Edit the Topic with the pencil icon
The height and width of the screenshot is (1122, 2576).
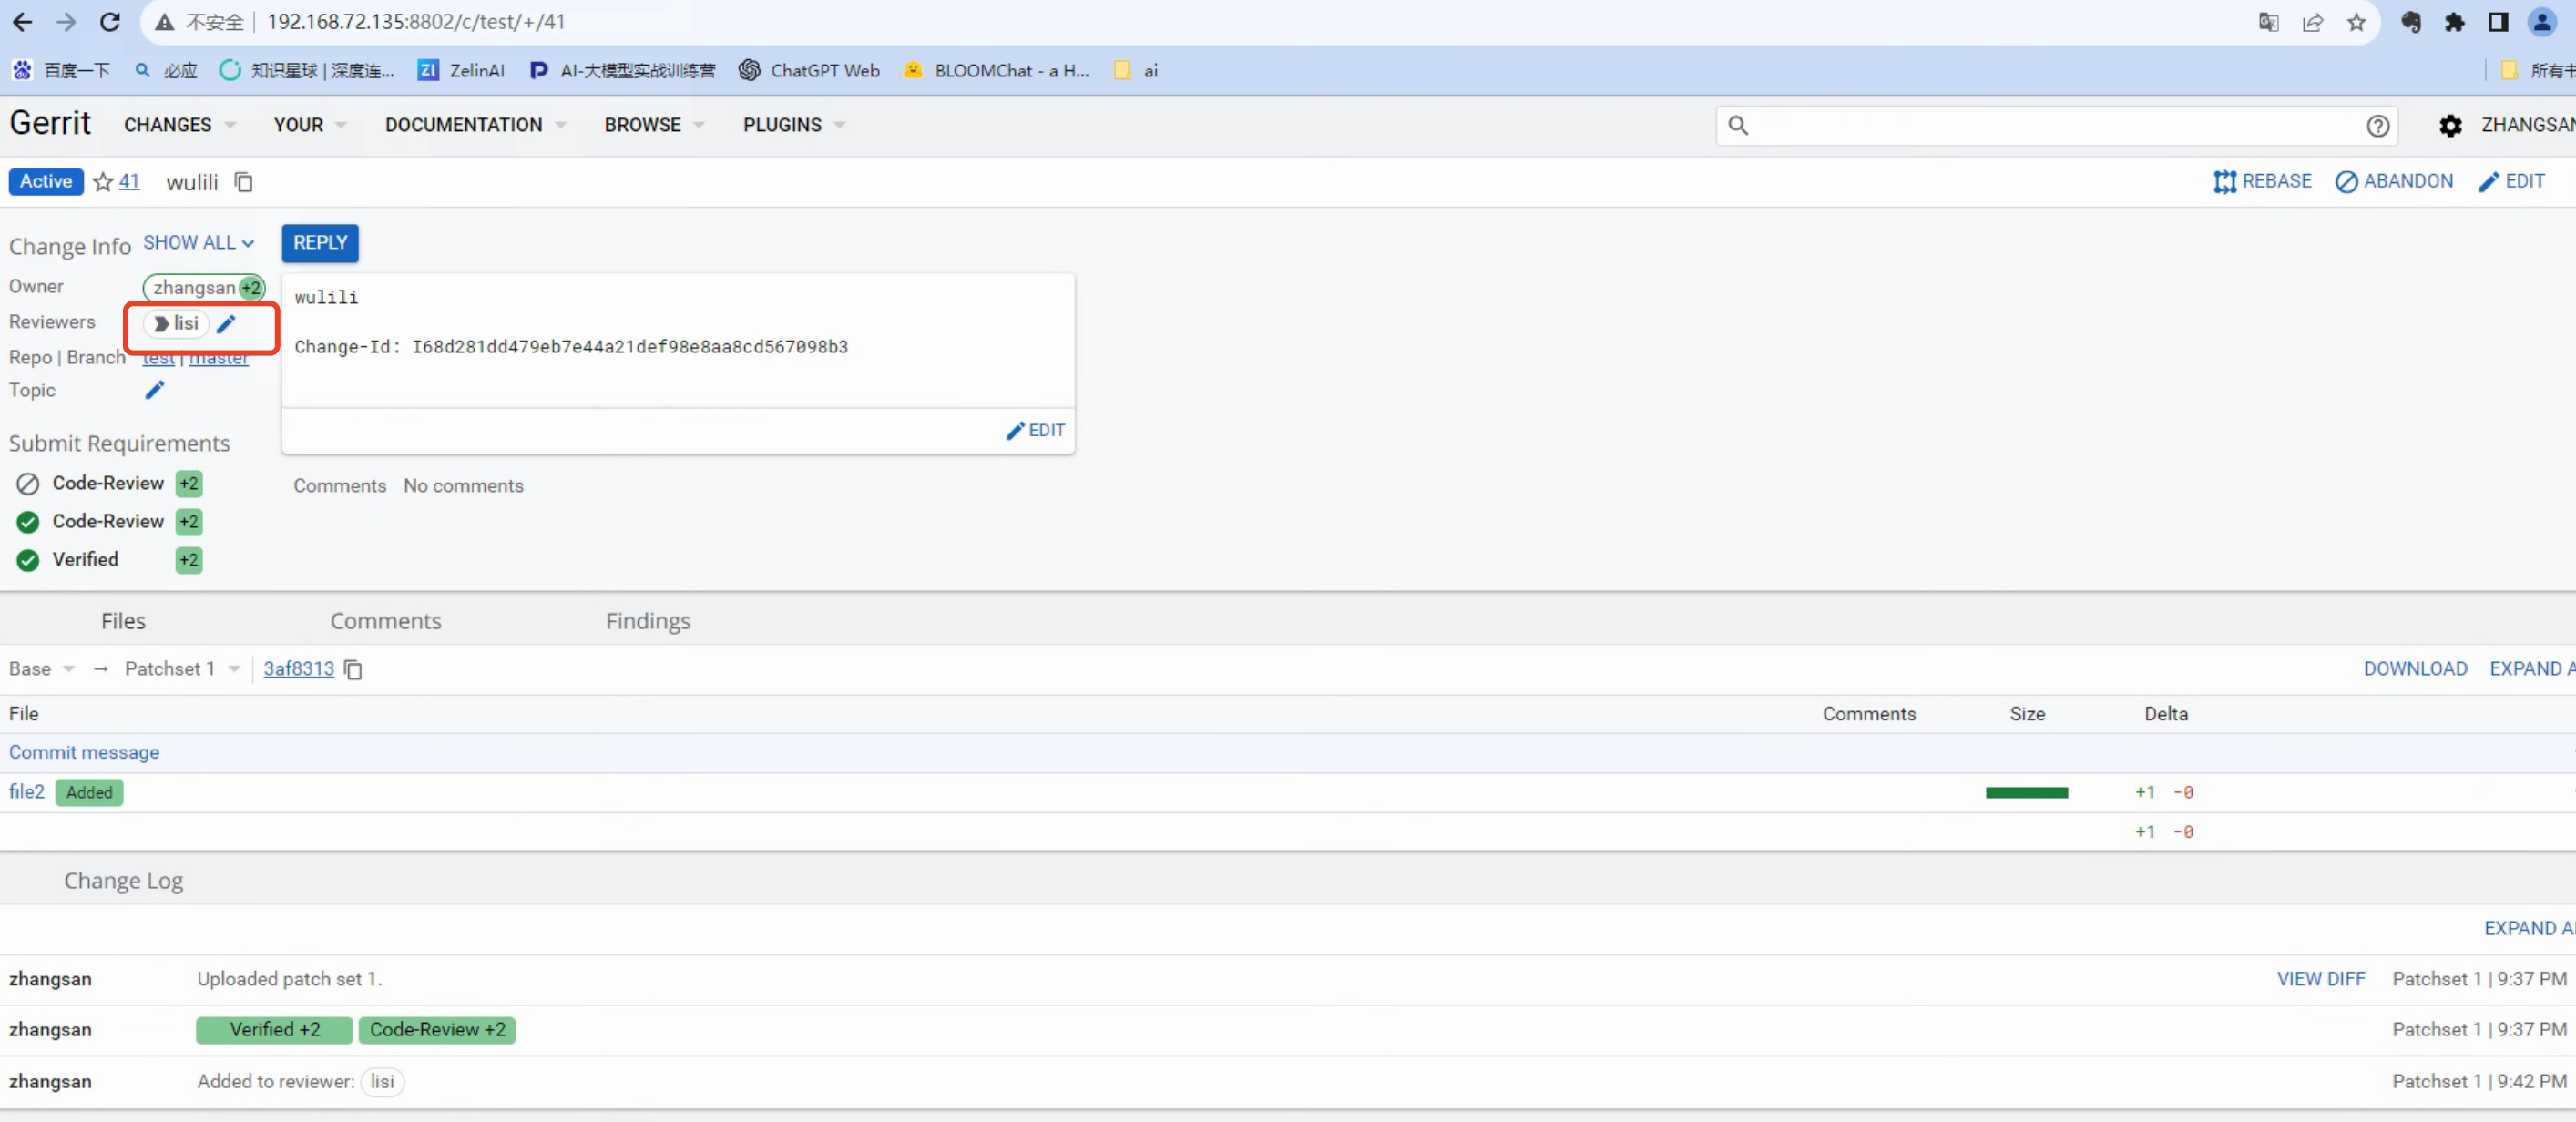tap(155, 390)
